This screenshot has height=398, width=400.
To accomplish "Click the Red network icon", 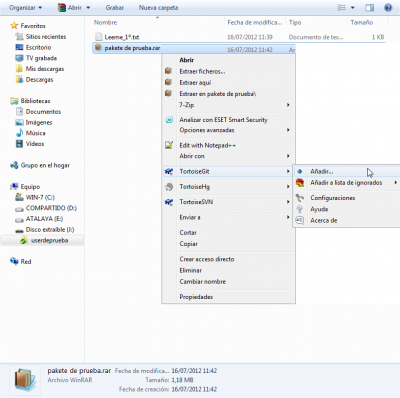I will [x=14, y=261].
